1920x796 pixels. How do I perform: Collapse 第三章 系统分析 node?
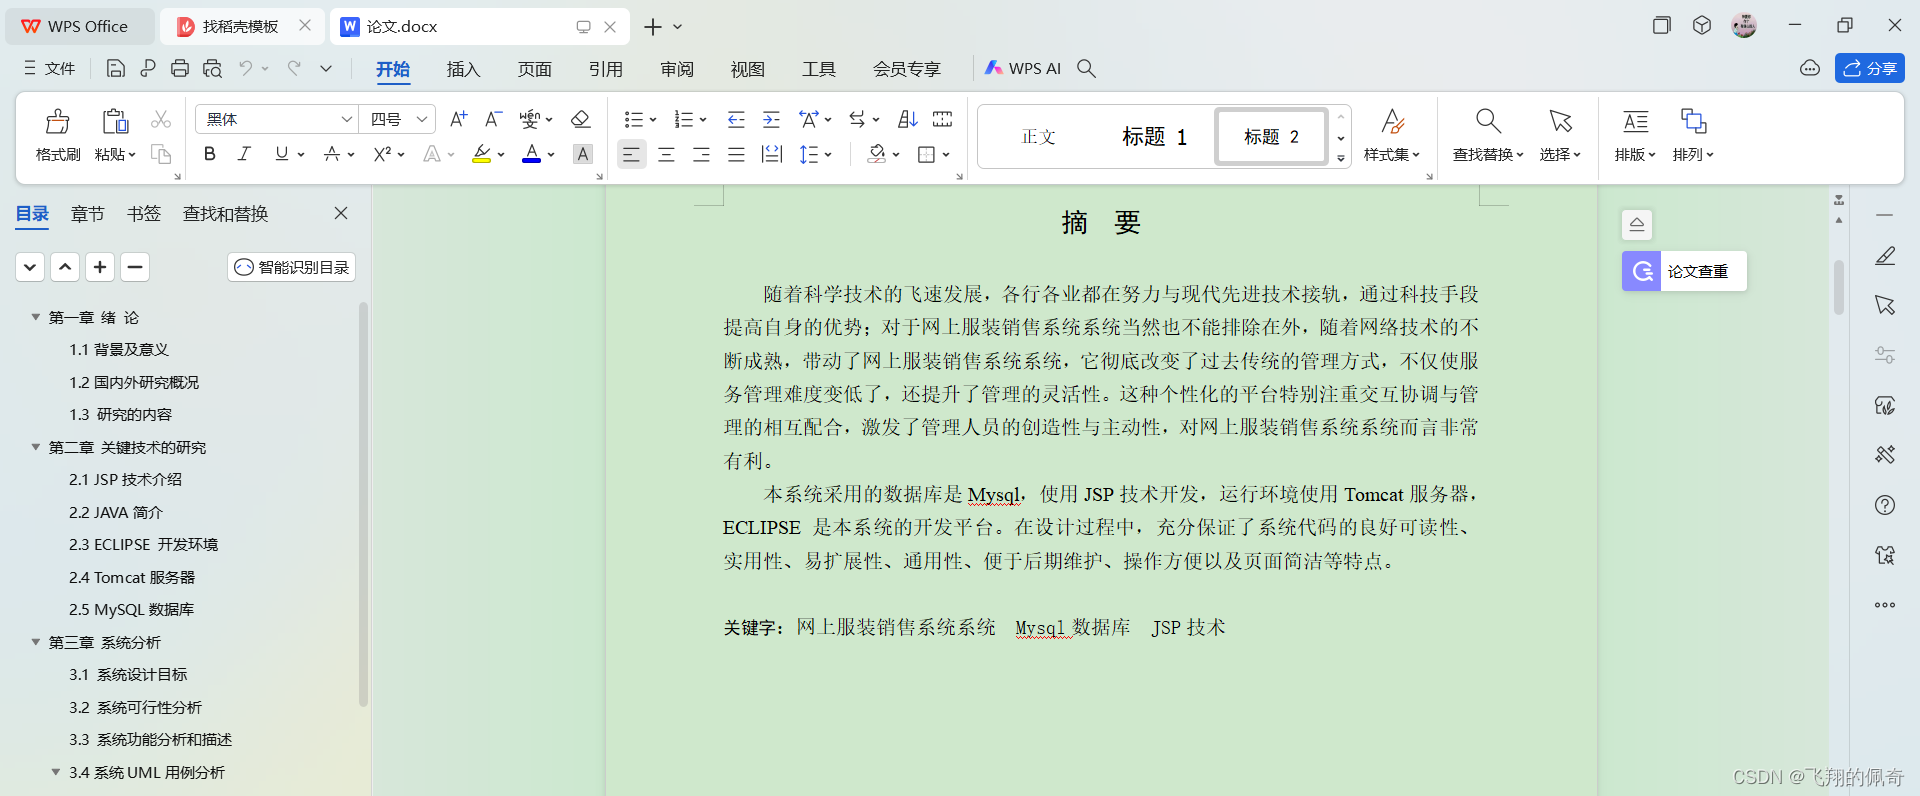click(x=35, y=642)
